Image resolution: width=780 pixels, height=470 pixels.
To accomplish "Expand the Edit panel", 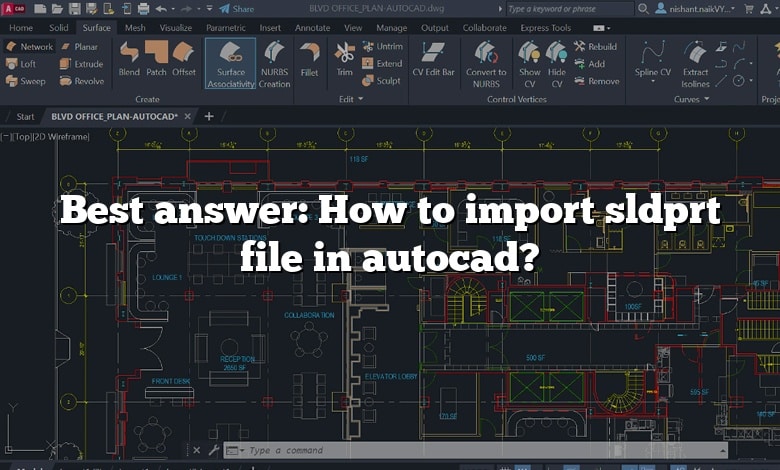I will pyautogui.click(x=351, y=99).
